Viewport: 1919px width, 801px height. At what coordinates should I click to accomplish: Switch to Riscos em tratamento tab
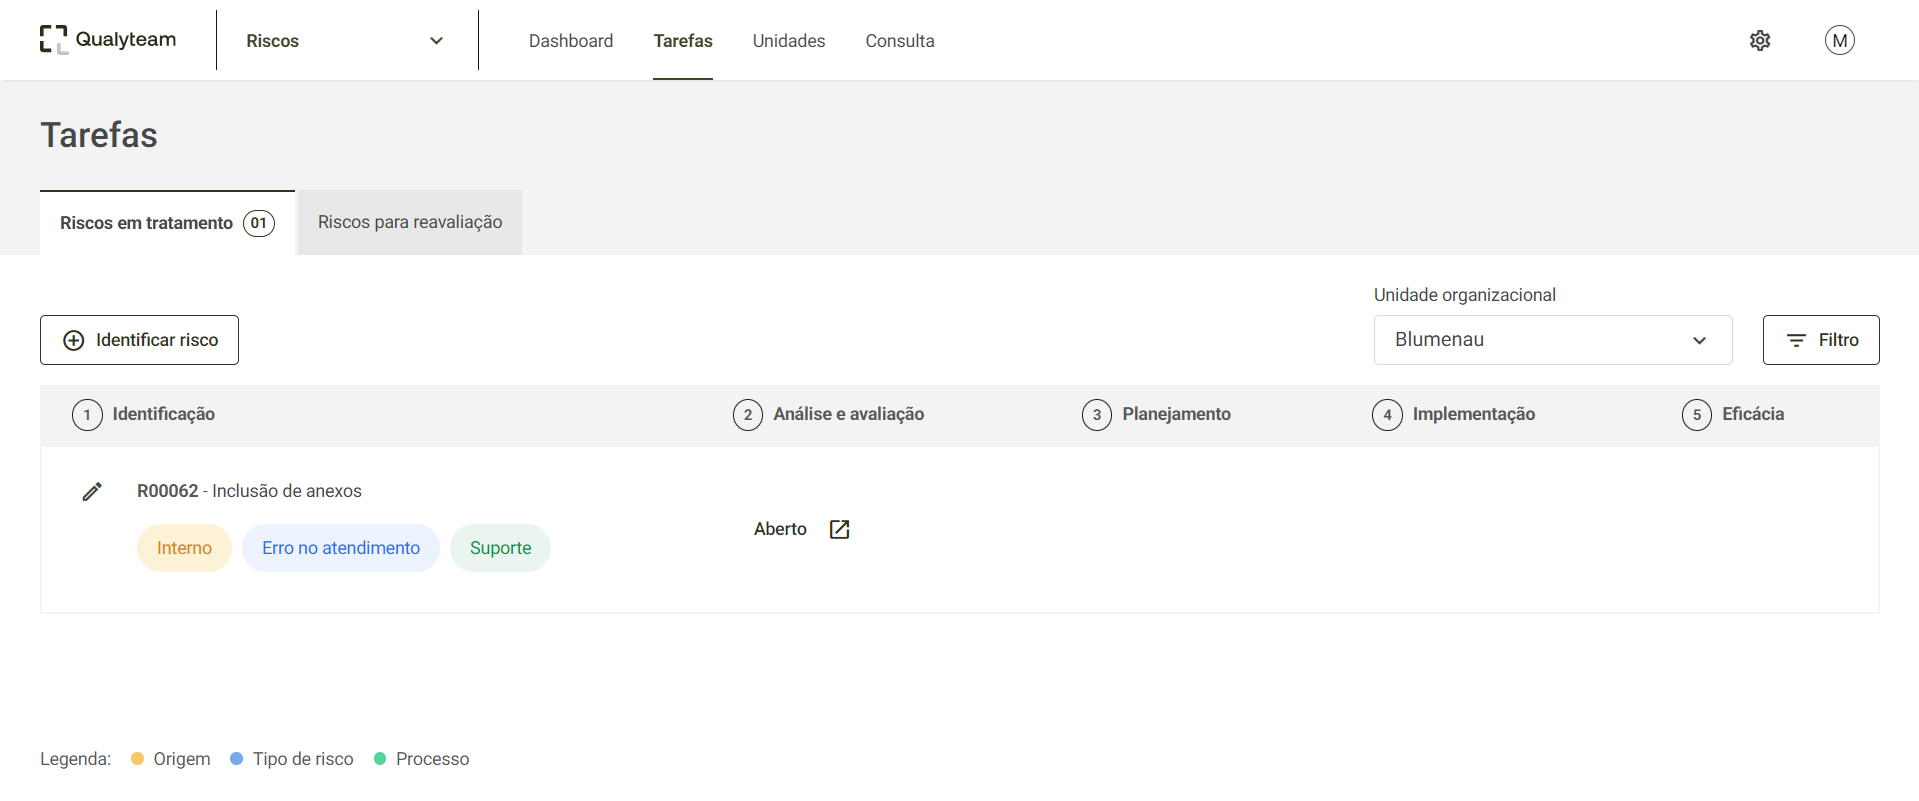[167, 223]
